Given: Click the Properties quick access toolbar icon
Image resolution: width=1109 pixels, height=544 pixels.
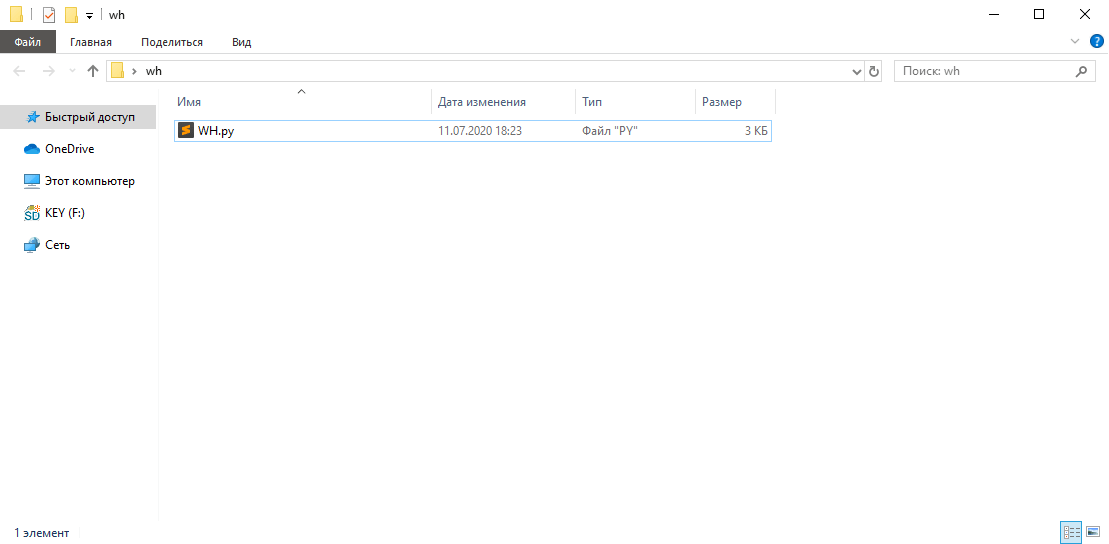Looking at the screenshot, I should [49, 15].
